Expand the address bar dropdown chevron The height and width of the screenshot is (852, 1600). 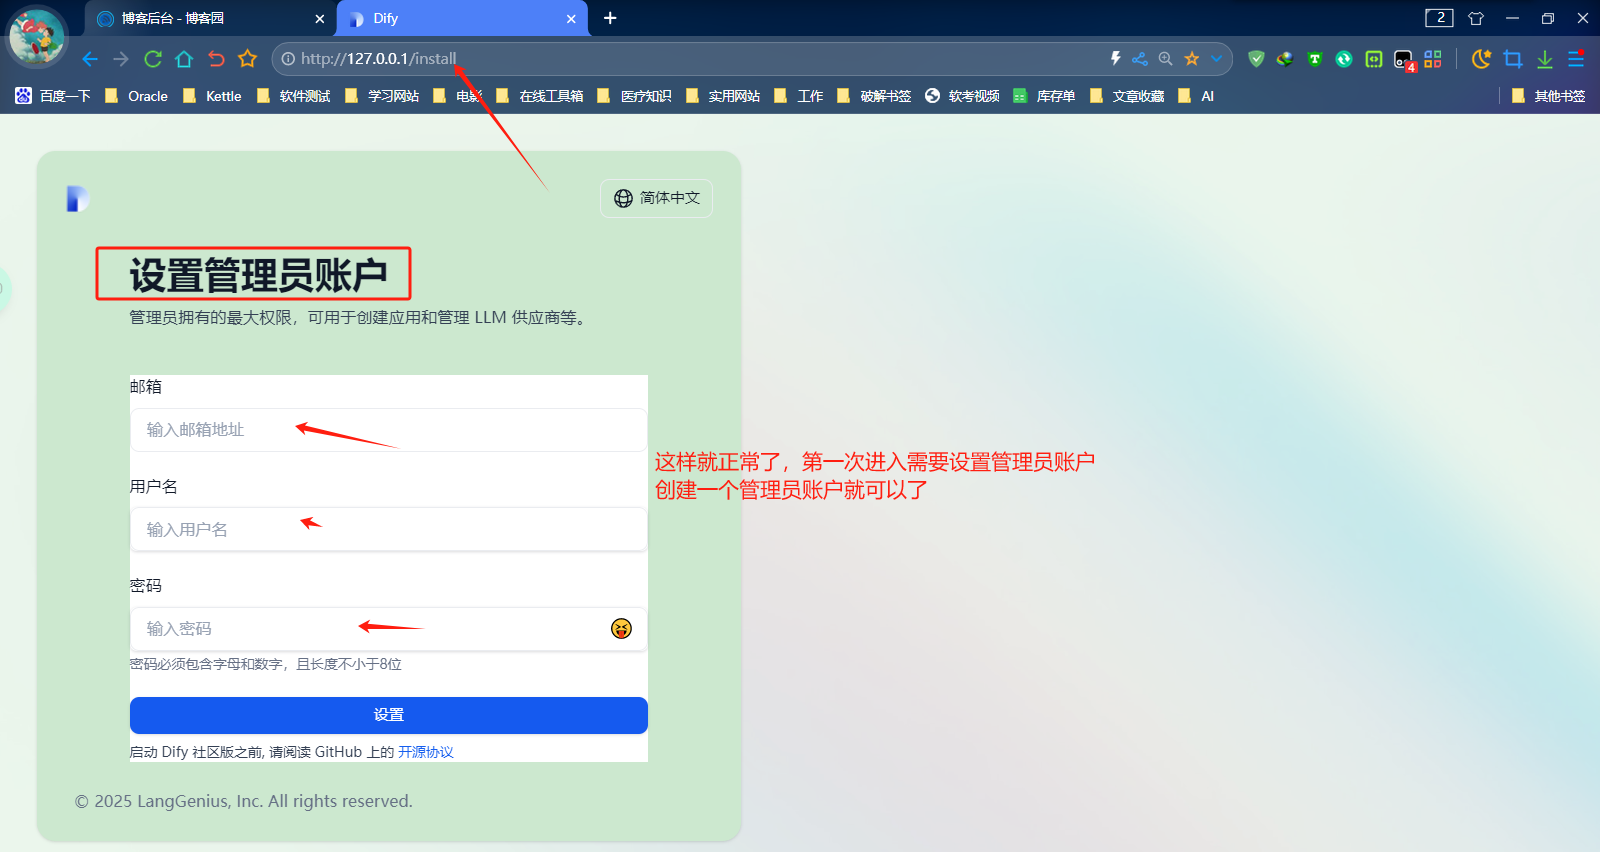click(1217, 59)
